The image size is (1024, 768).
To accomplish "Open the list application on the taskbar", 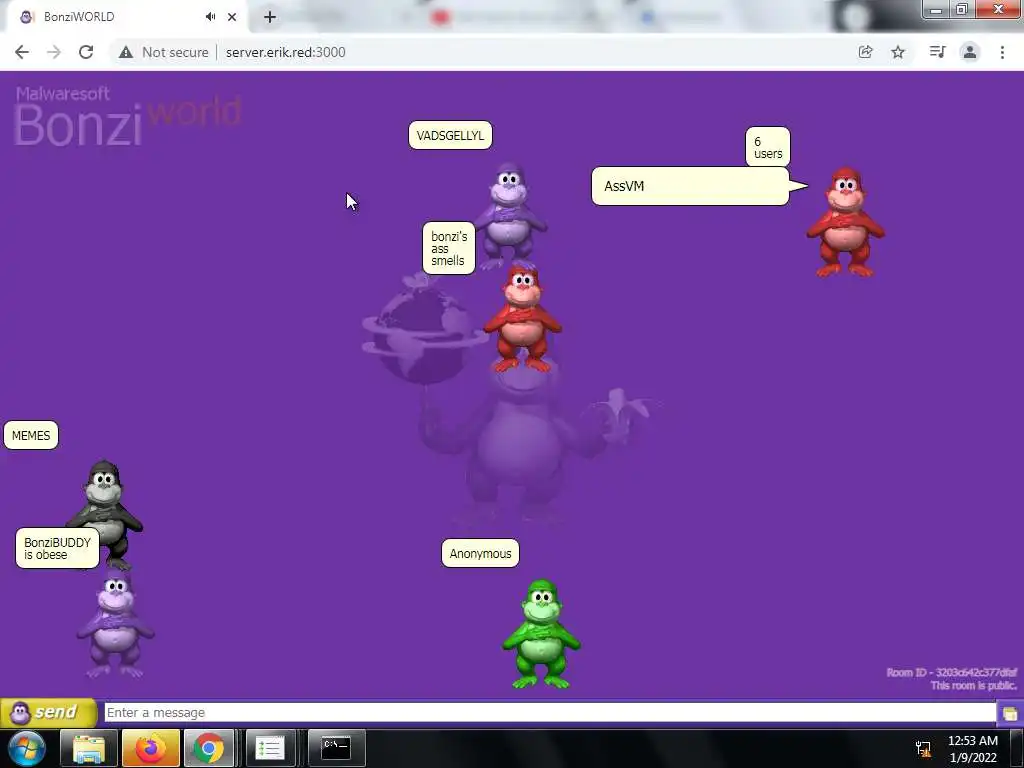I will 270,748.
